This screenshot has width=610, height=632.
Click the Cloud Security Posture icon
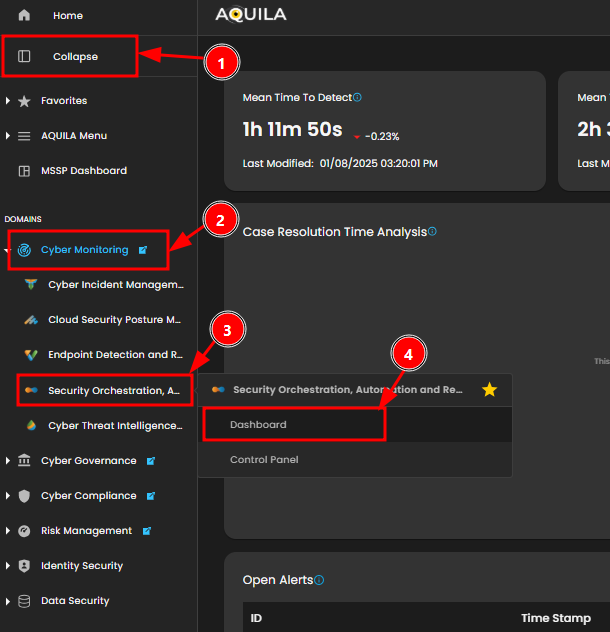click(x=30, y=320)
